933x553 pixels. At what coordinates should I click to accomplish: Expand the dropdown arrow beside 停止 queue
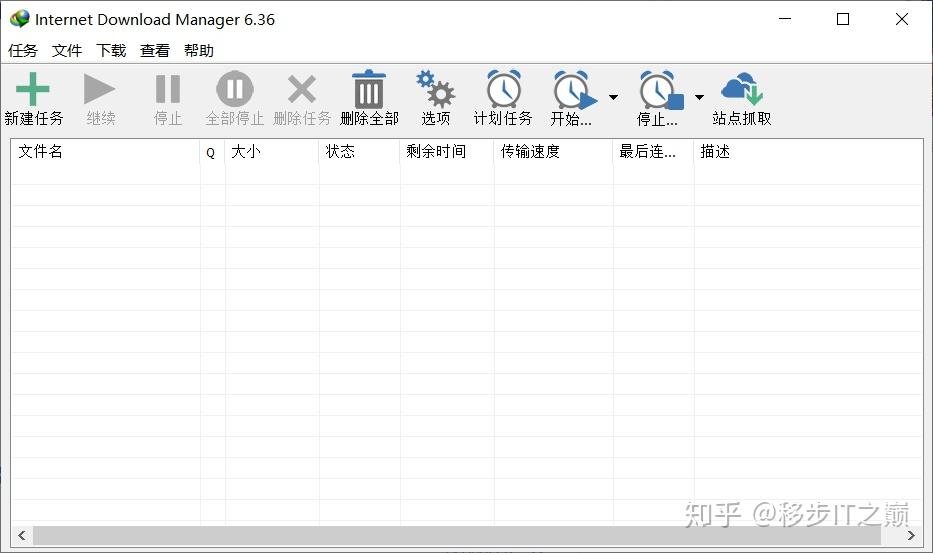click(700, 97)
